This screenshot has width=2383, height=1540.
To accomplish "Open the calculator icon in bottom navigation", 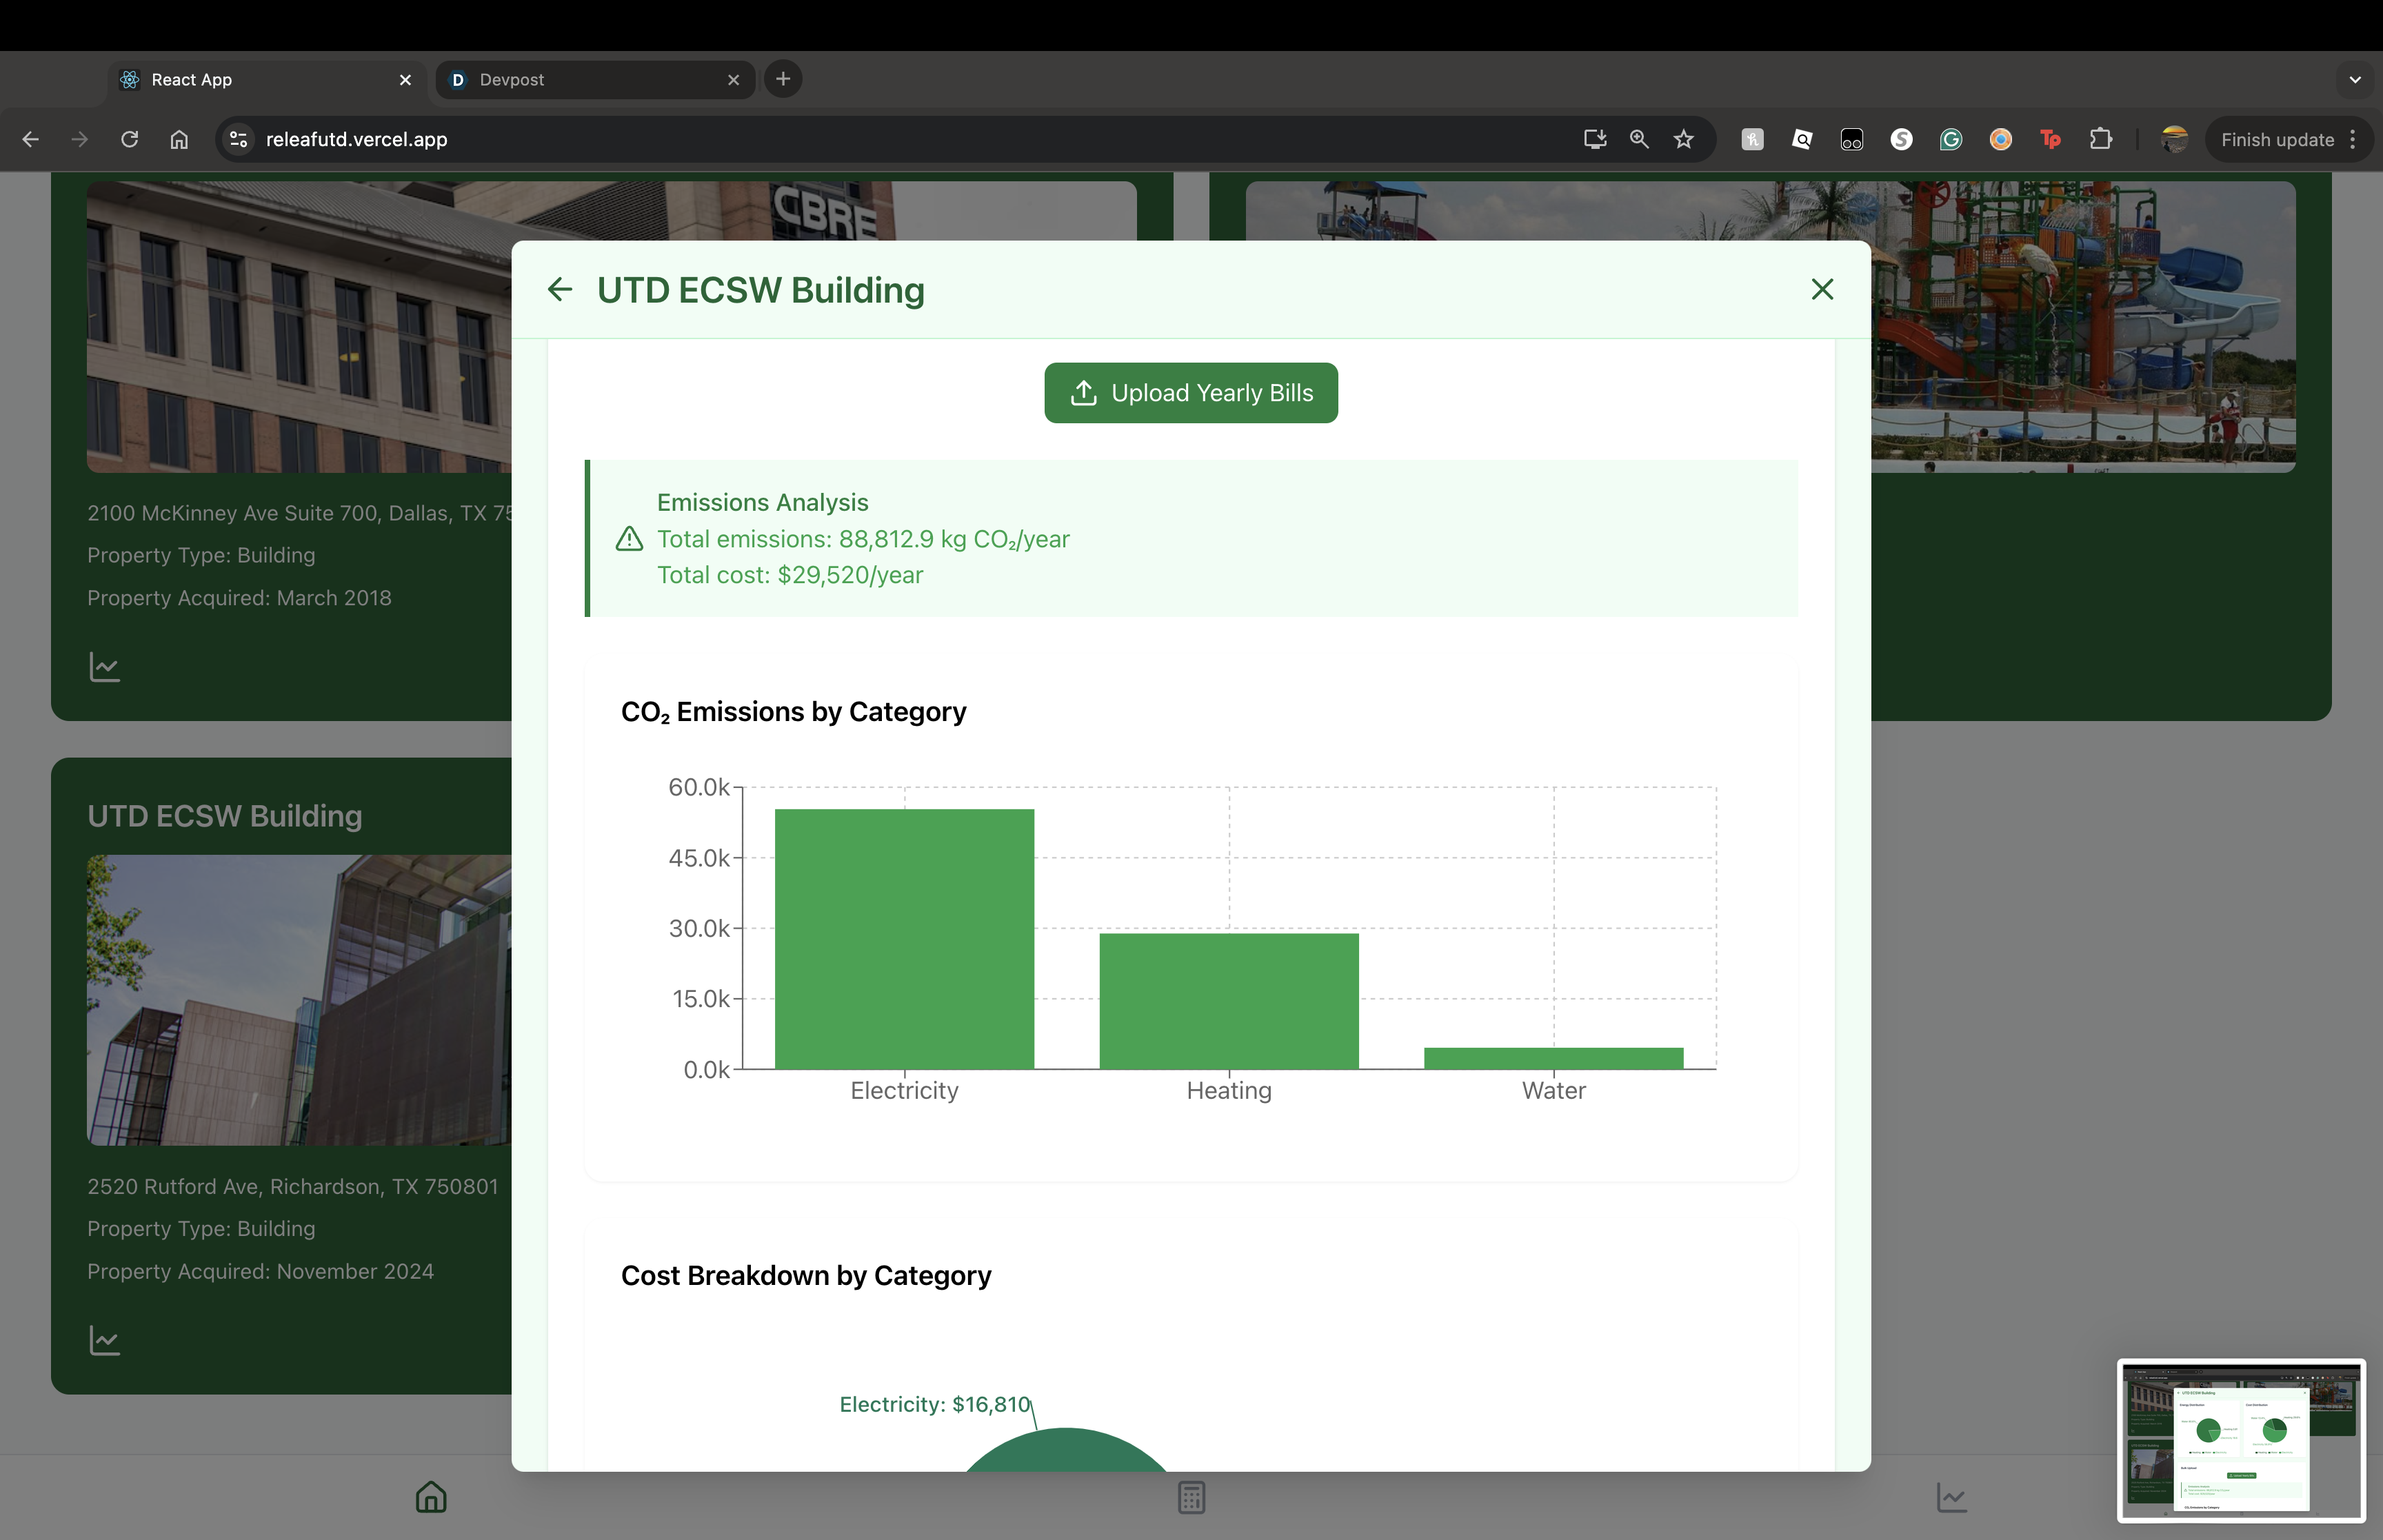I will coord(1191,1497).
